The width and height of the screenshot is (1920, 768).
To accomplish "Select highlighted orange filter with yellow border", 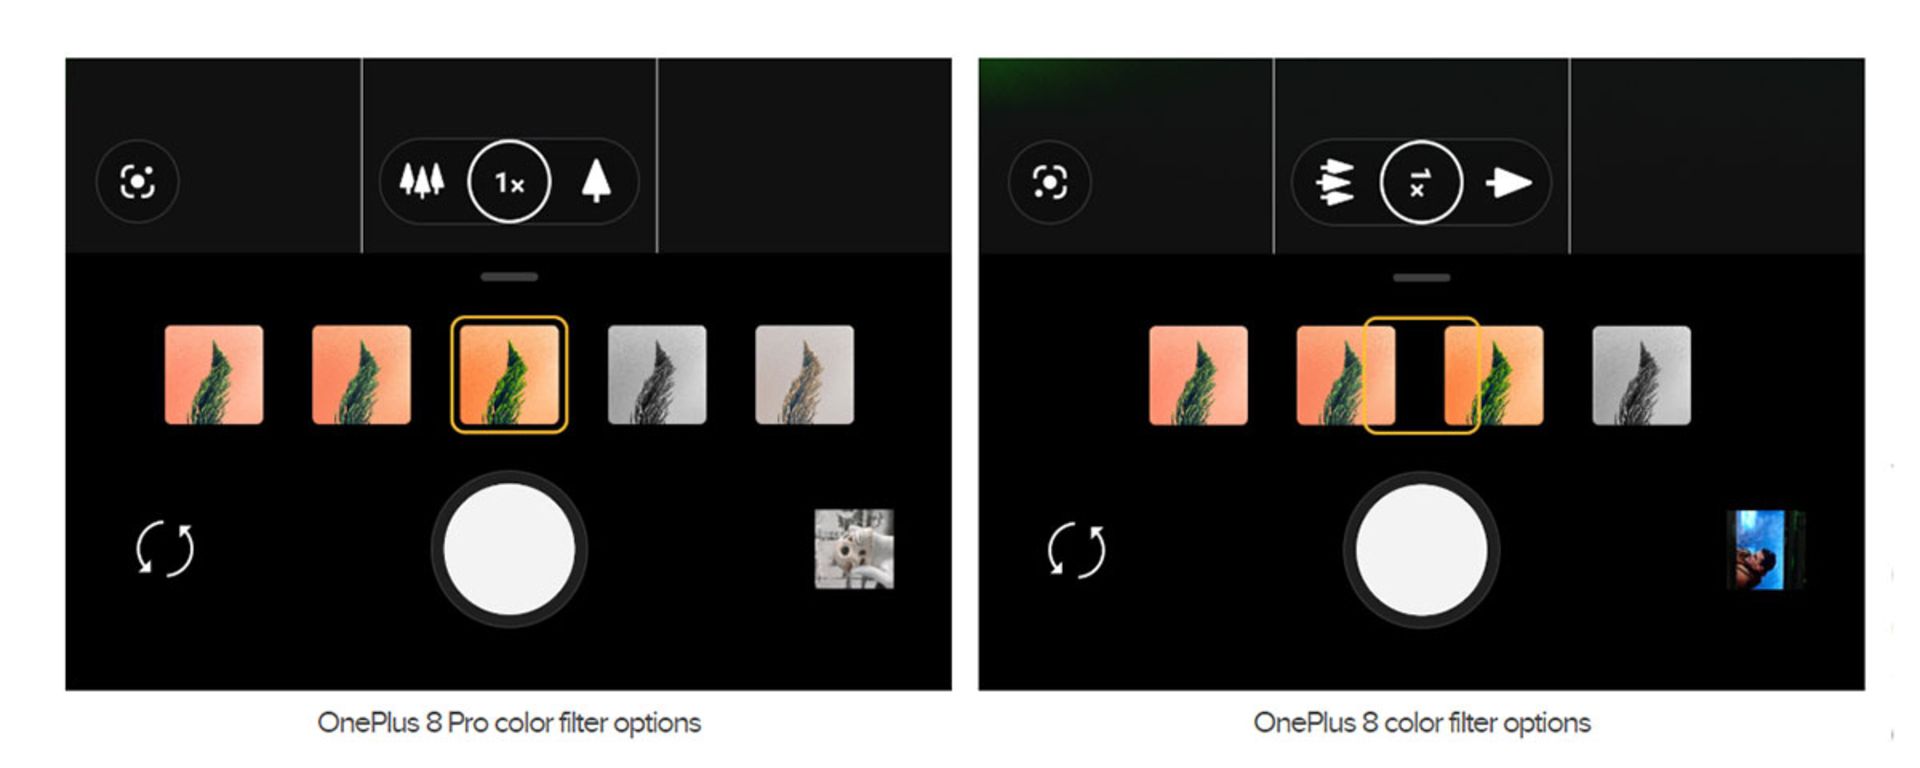I will pos(509,375).
